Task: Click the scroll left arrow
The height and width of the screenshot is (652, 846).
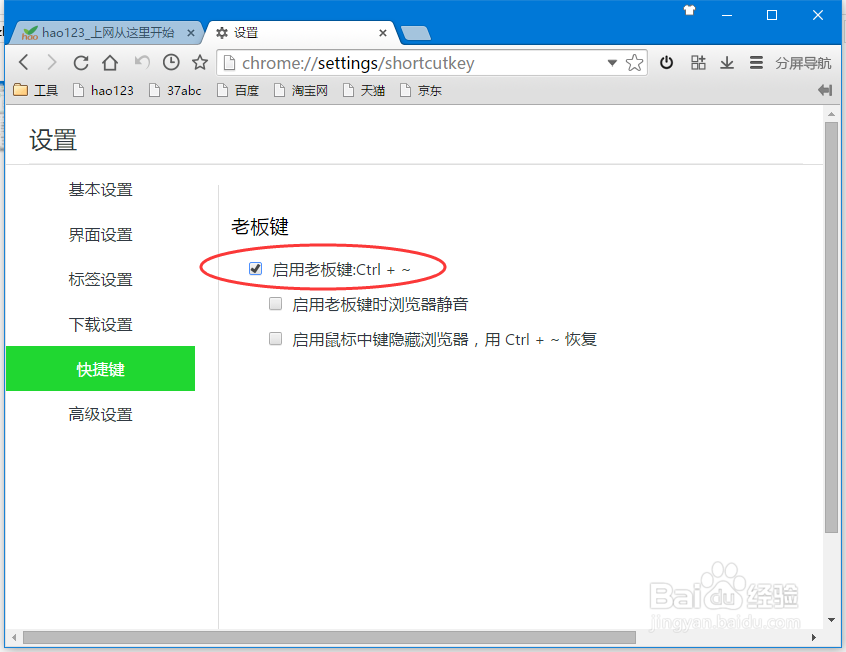Action: (13, 637)
